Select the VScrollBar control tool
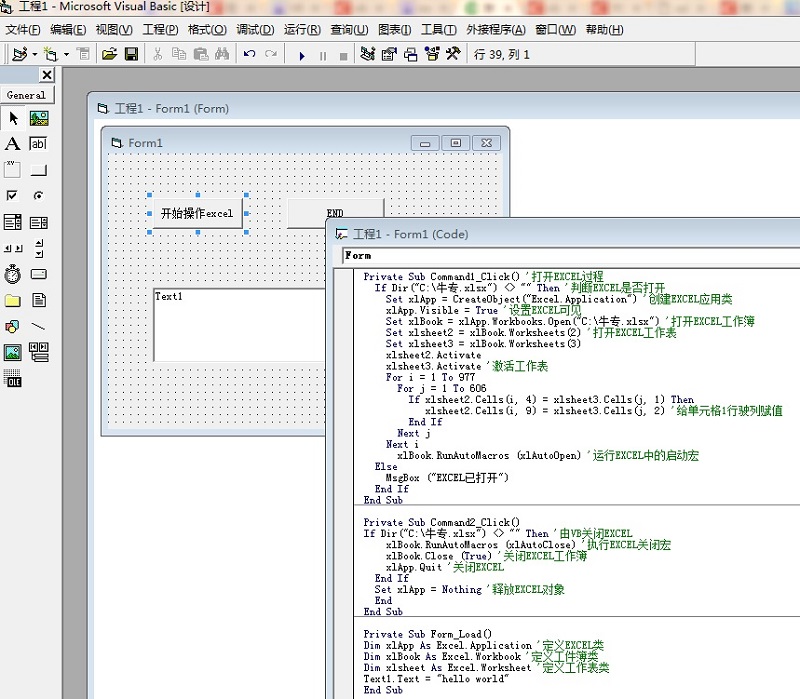The height and width of the screenshot is (699, 800). pos(39,248)
